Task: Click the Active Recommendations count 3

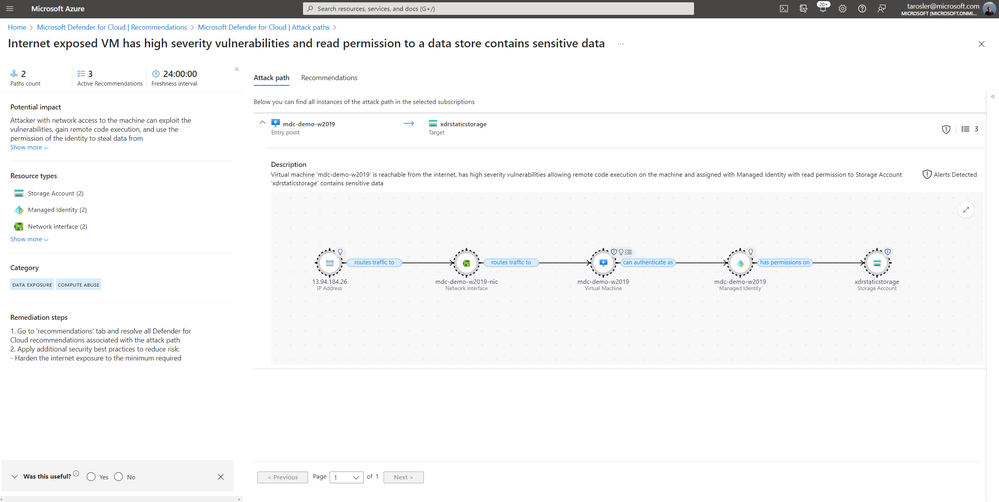Action: [90, 74]
